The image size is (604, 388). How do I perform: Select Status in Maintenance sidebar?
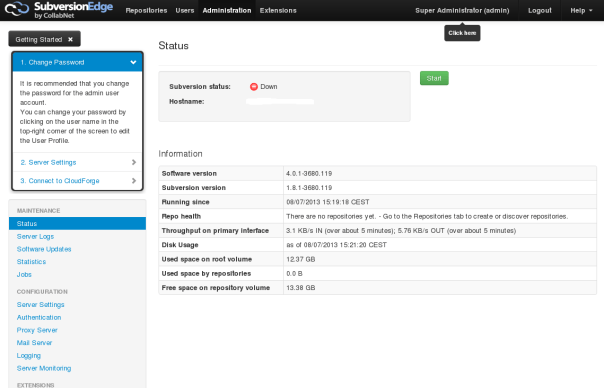[x=77, y=223]
